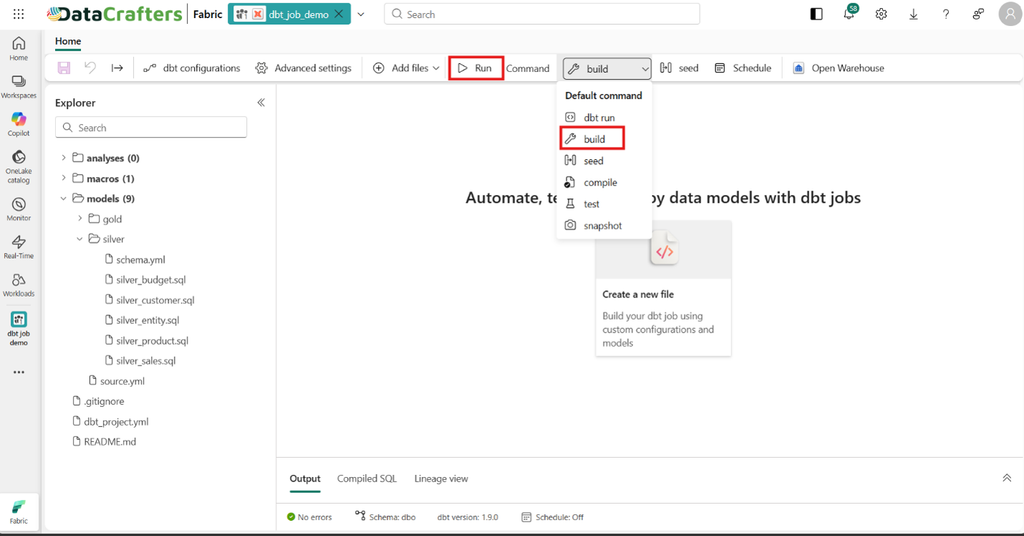
Task: Choose build in Default command menu
Action: [x=592, y=139]
